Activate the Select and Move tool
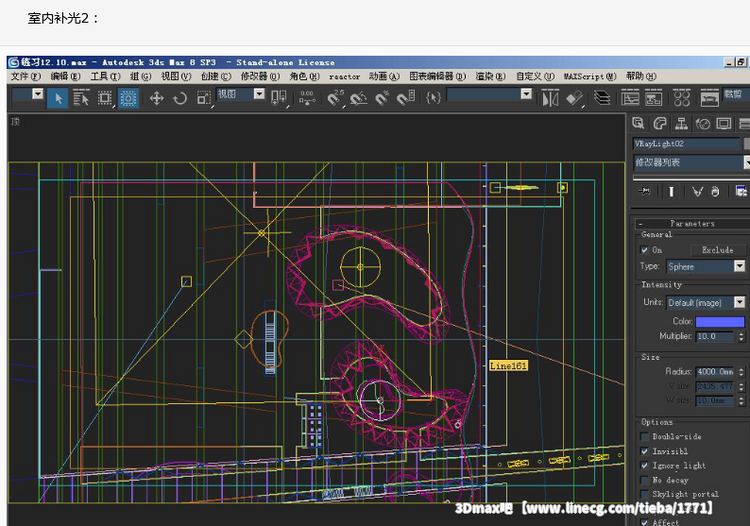The height and width of the screenshot is (526, 750). pos(156,99)
